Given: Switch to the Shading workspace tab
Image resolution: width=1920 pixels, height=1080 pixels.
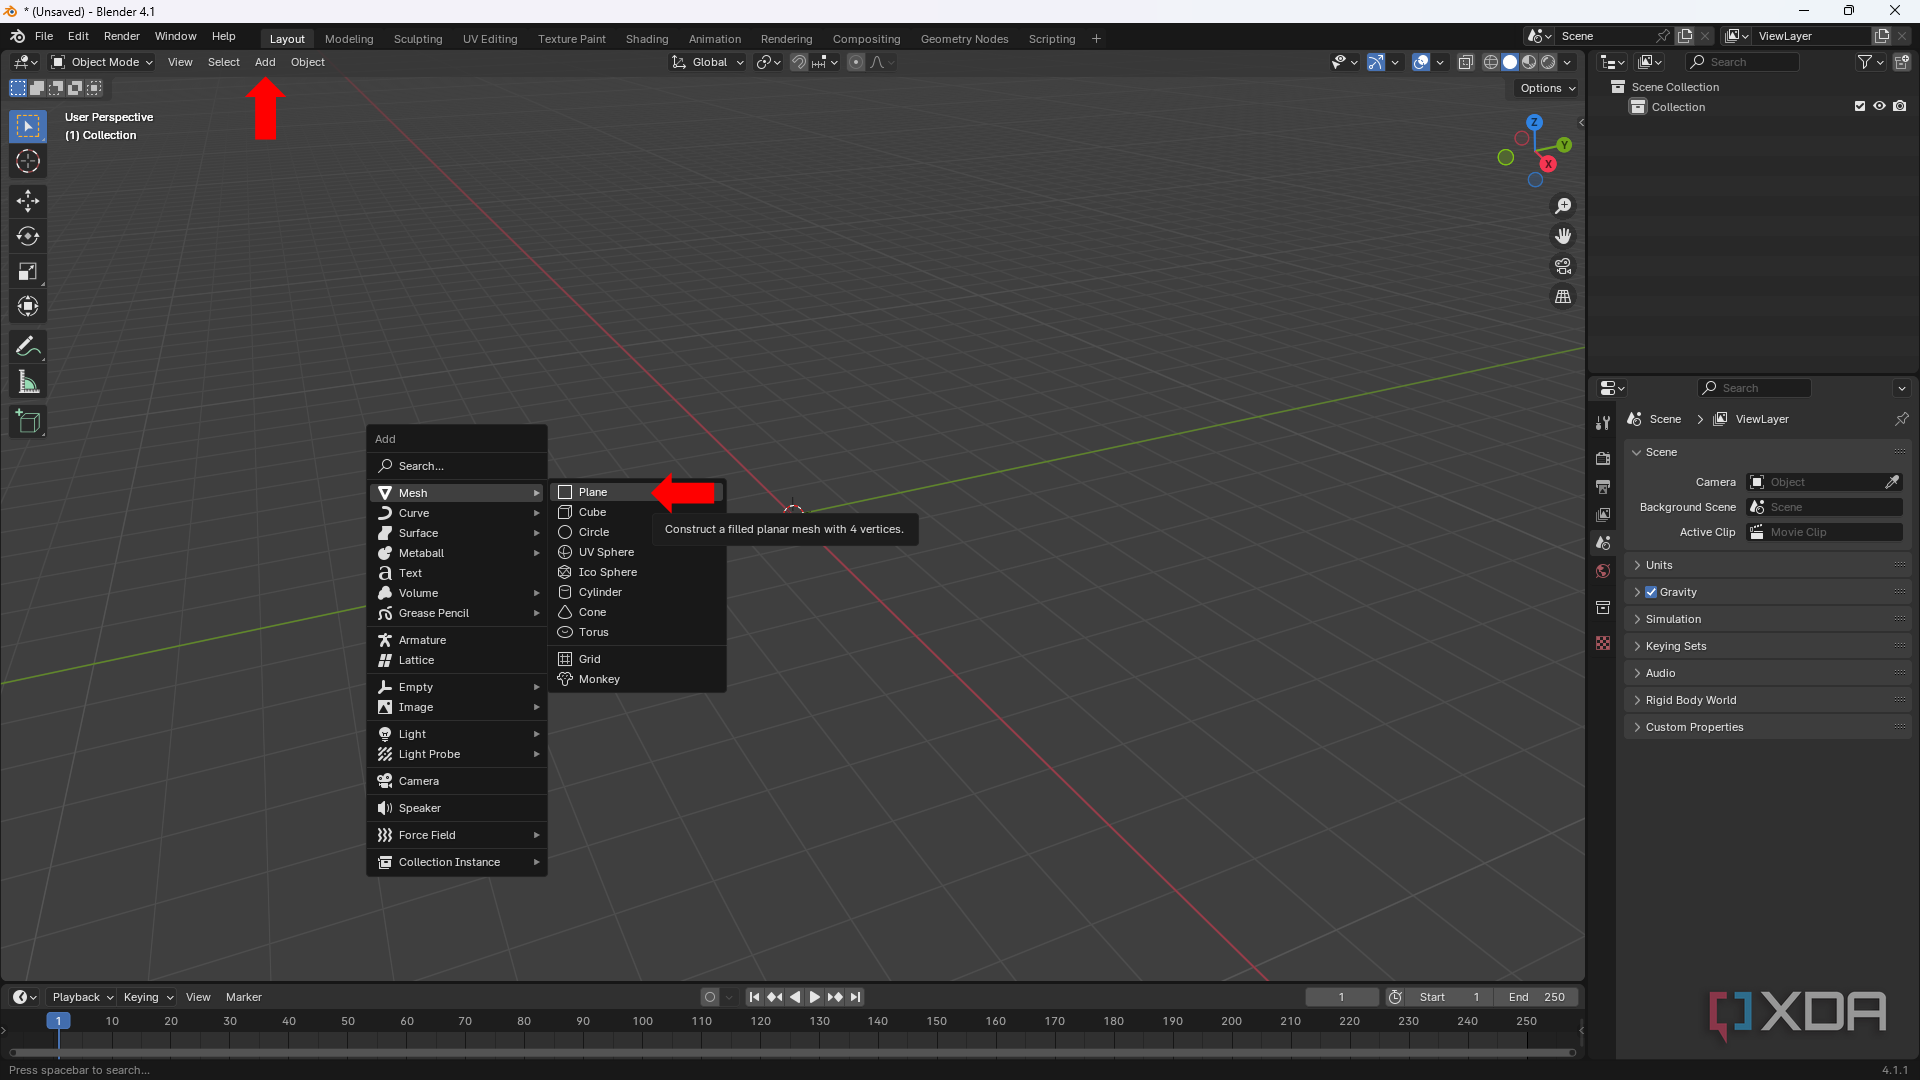Looking at the screenshot, I should click(x=646, y=38).
